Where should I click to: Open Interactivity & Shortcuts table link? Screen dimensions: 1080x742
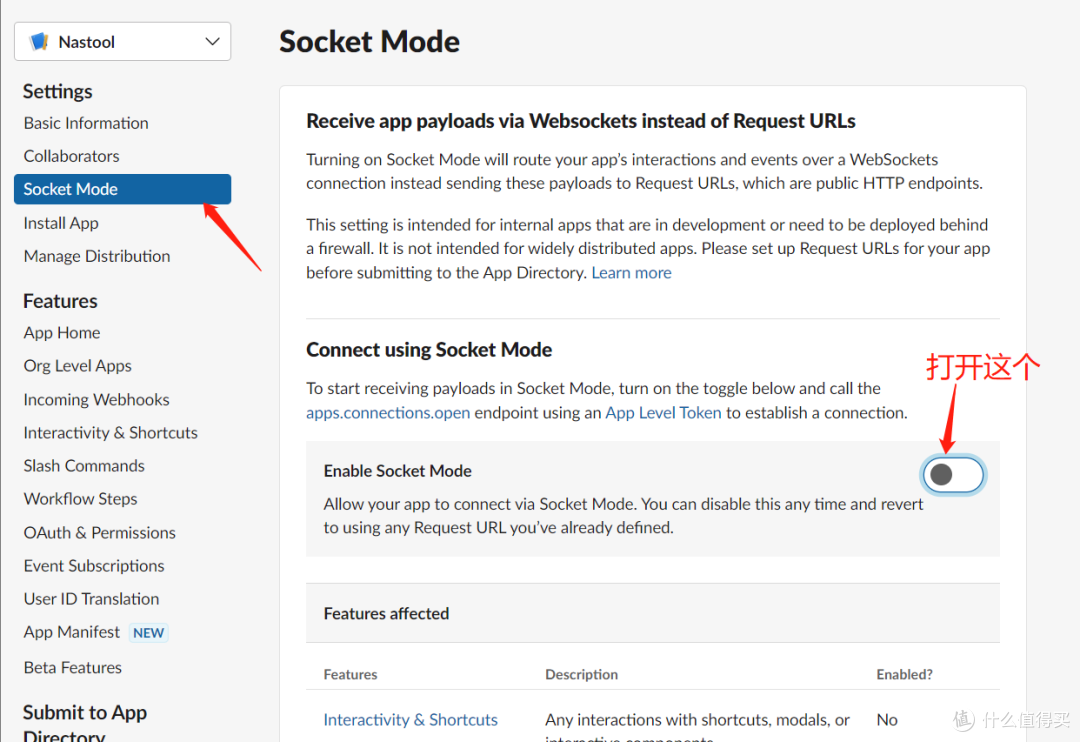pos(410,720)
